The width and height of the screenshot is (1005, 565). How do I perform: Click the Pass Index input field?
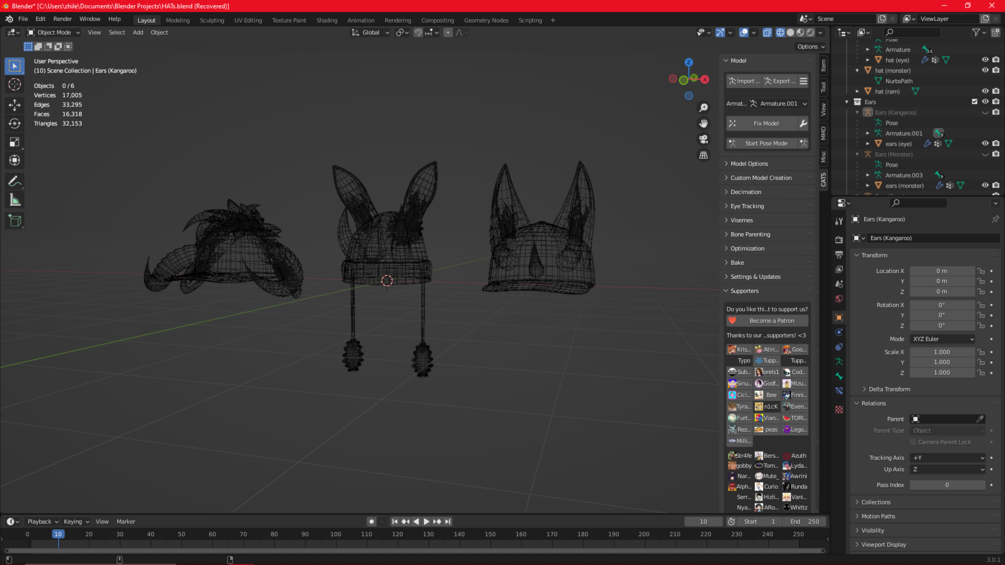[946, 485]
